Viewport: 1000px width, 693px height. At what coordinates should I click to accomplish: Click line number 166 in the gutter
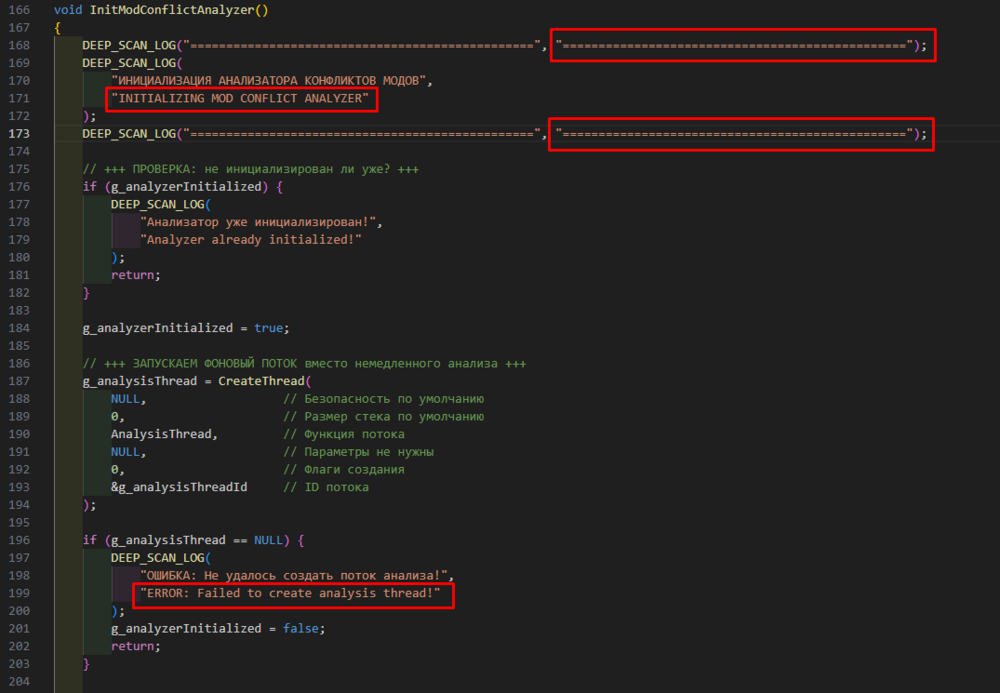[17, 9]
